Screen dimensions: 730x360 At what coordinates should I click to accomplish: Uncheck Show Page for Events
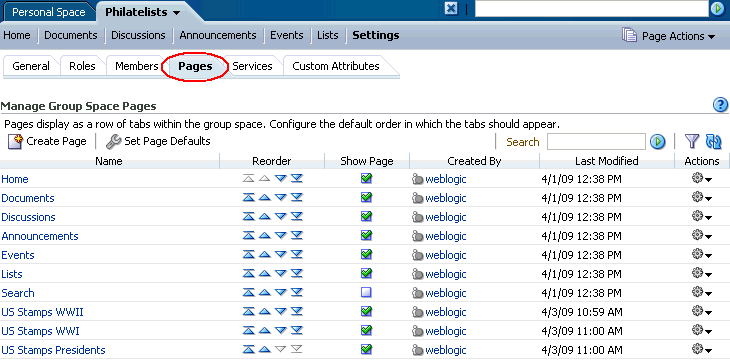(366, 254)
